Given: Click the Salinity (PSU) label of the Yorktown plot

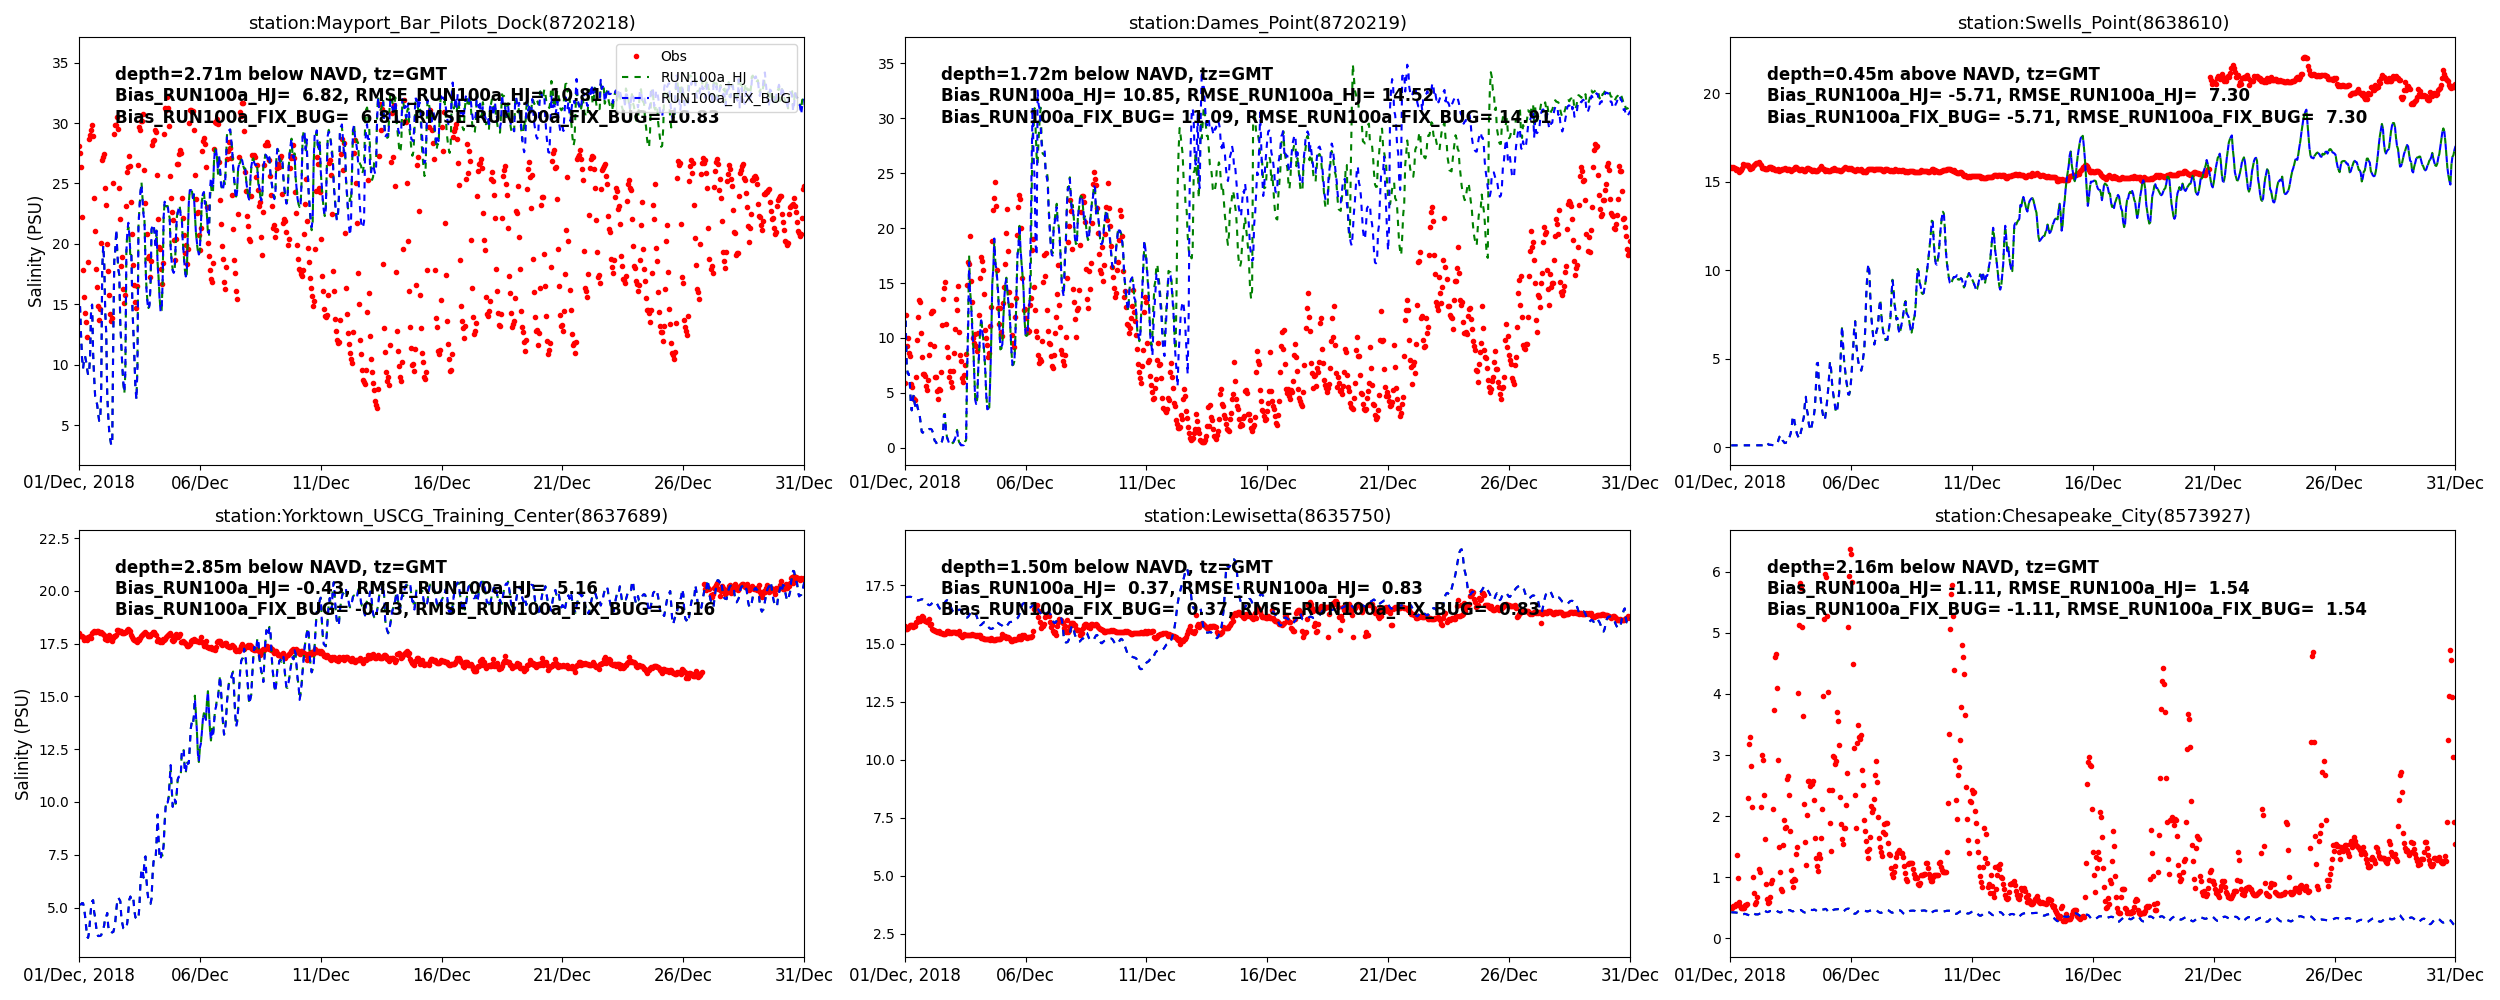Looking at the screenshot, I should coord(22,744).
